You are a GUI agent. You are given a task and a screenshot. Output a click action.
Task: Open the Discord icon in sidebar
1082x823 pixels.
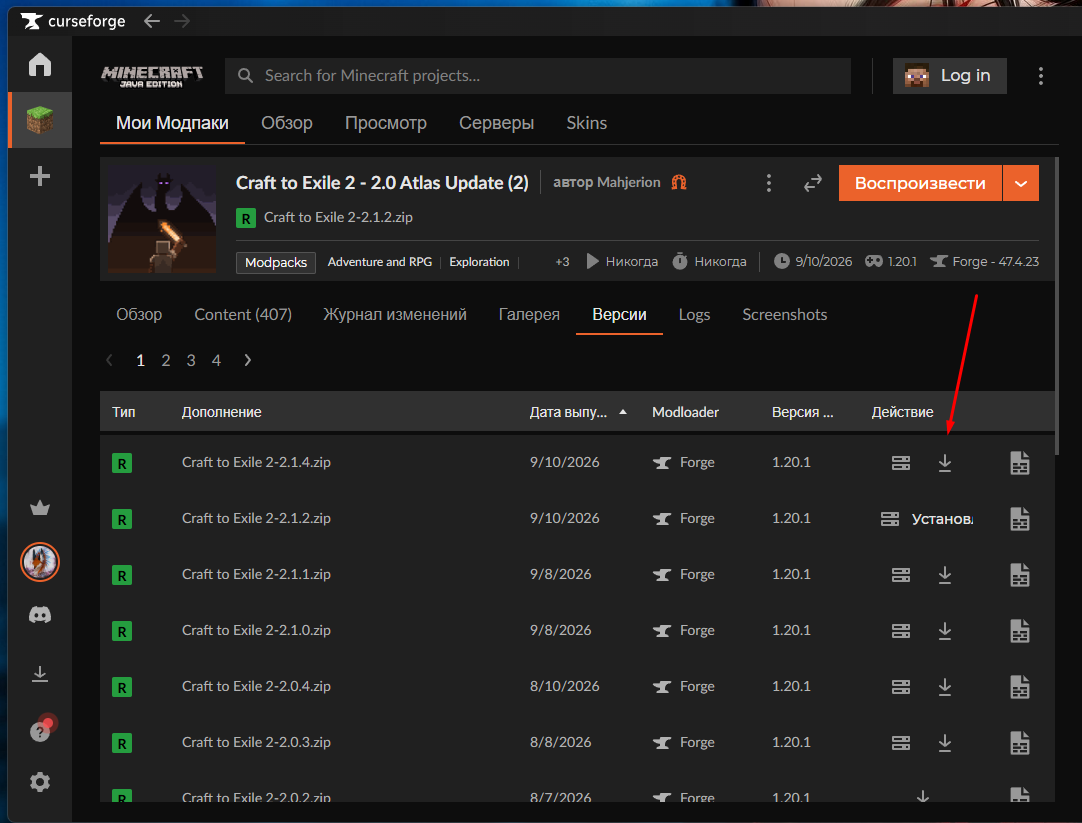40,615
